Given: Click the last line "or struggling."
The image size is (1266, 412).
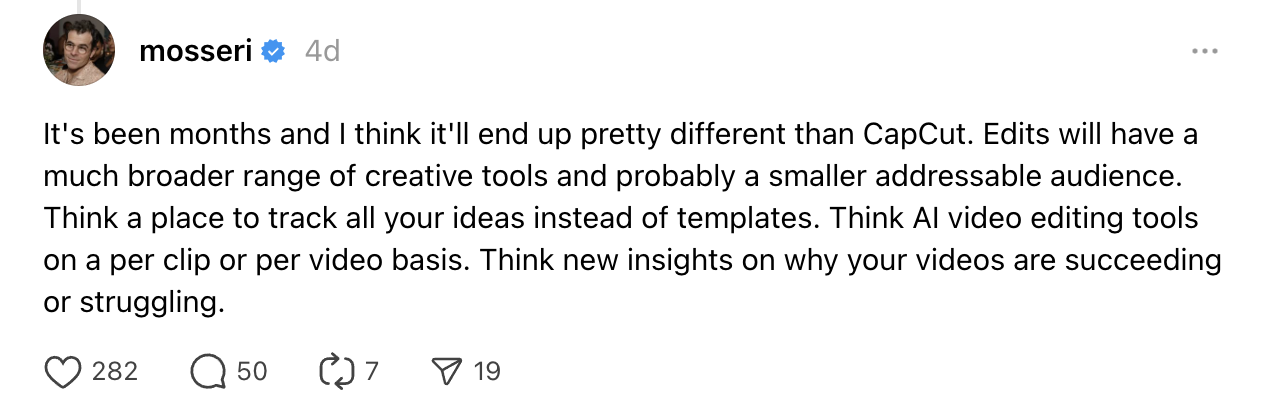Looking at the screenshot, I should [x=133, y=303].
